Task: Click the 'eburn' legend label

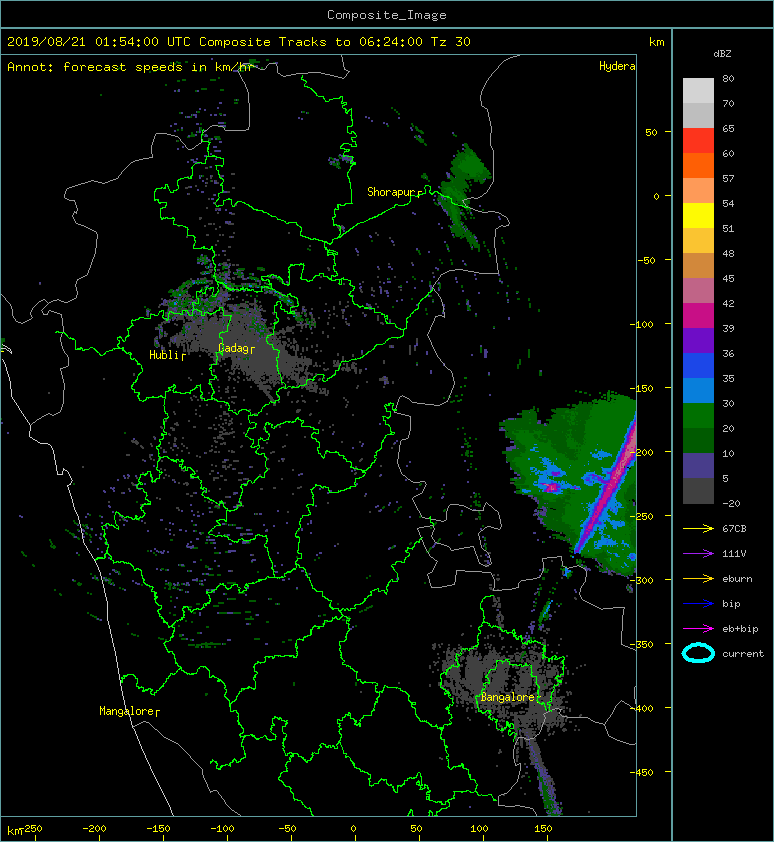Action: pos(737,578)
